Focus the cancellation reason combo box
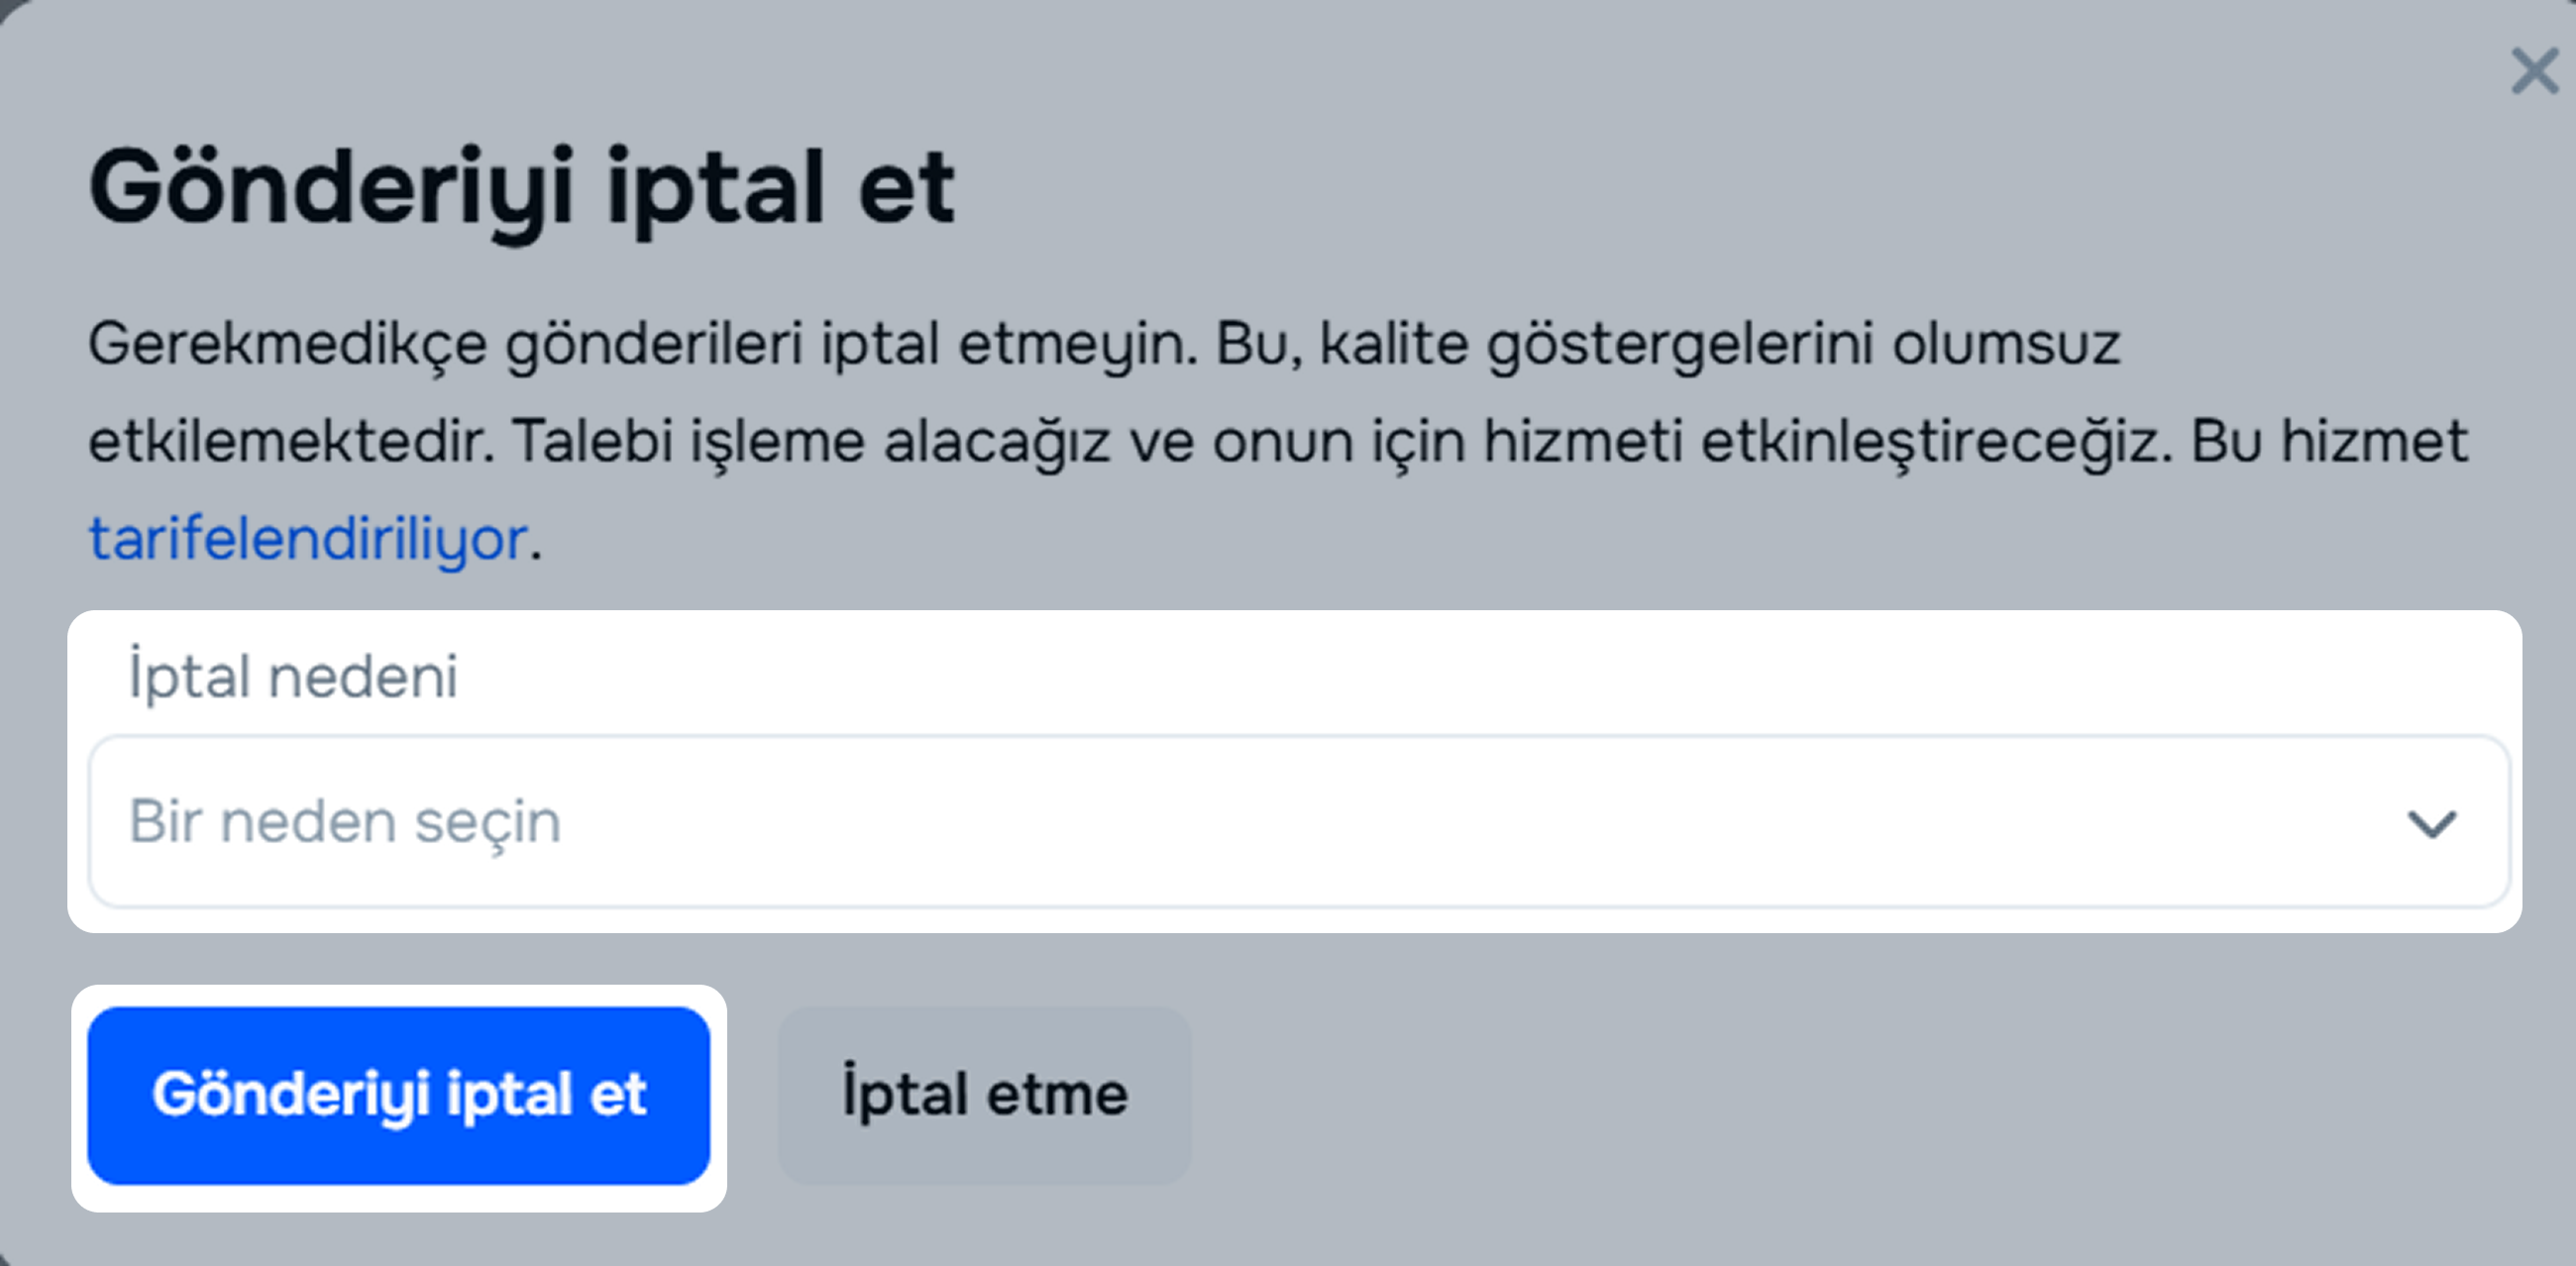Viewport: 2576px width, 1266px height. 1298,822
